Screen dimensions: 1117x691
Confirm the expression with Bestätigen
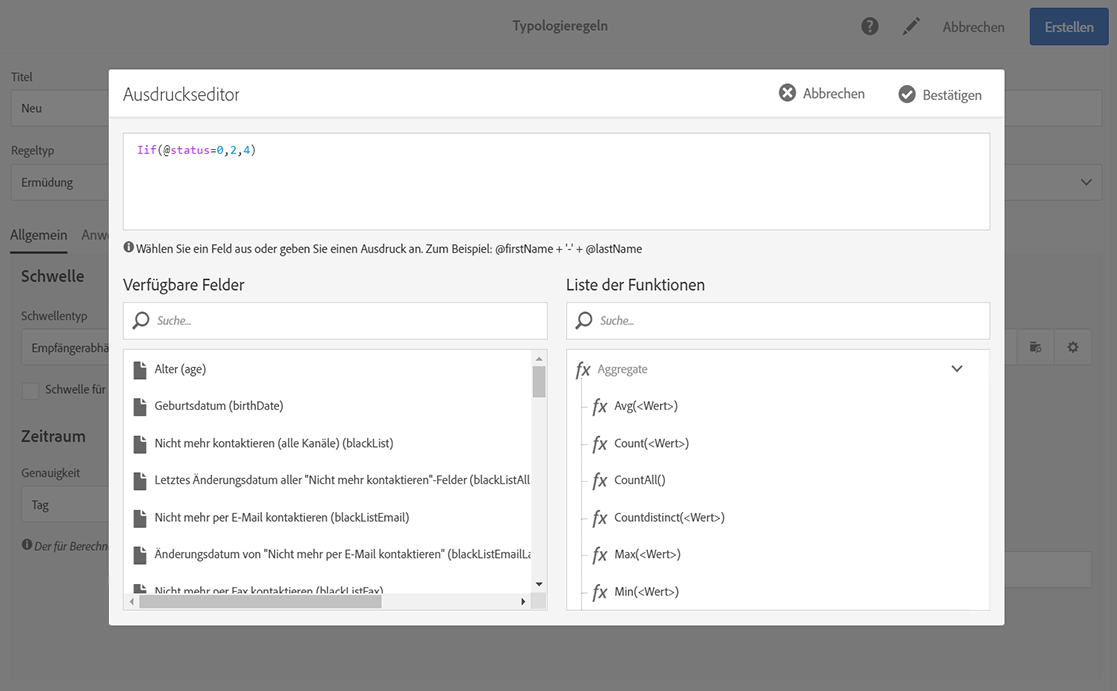pos(939,95)
